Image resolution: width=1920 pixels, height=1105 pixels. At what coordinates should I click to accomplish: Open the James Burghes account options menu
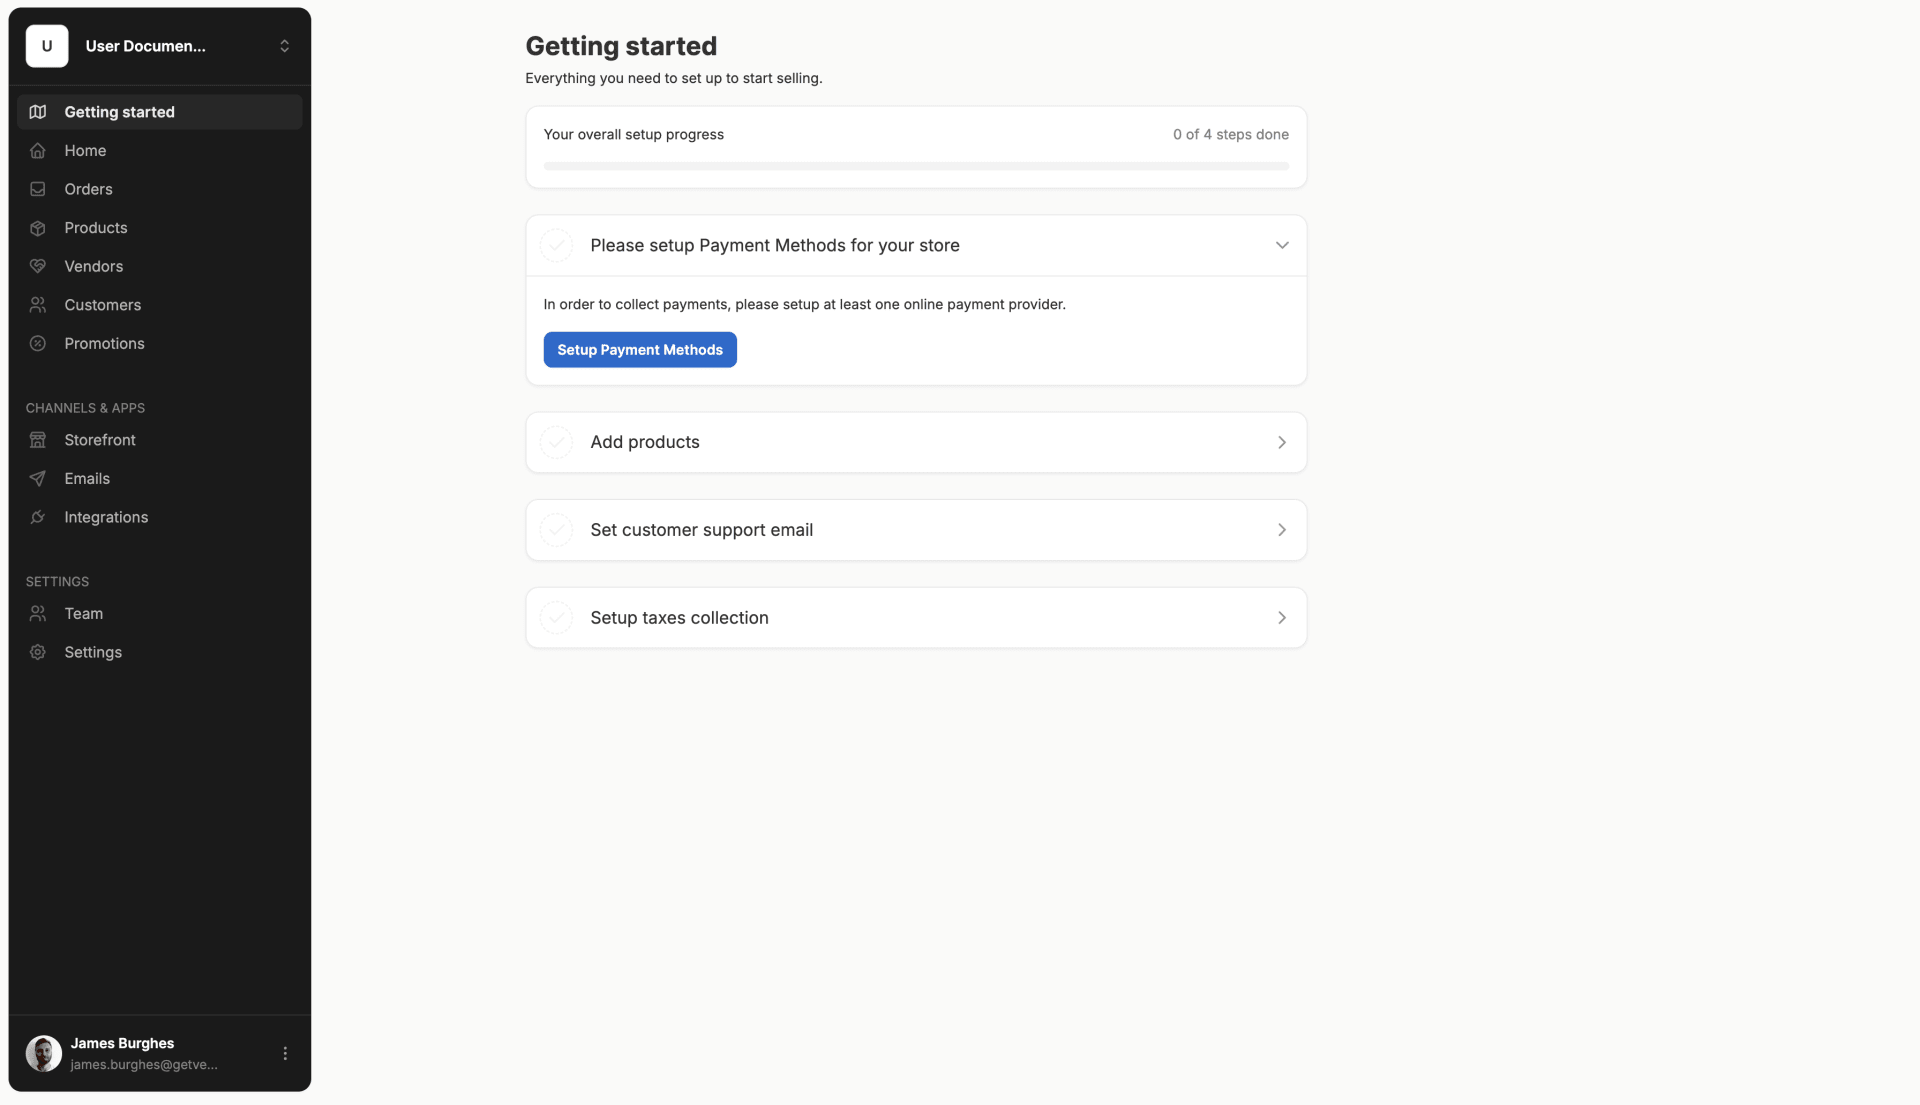(x=285, y=1053)
